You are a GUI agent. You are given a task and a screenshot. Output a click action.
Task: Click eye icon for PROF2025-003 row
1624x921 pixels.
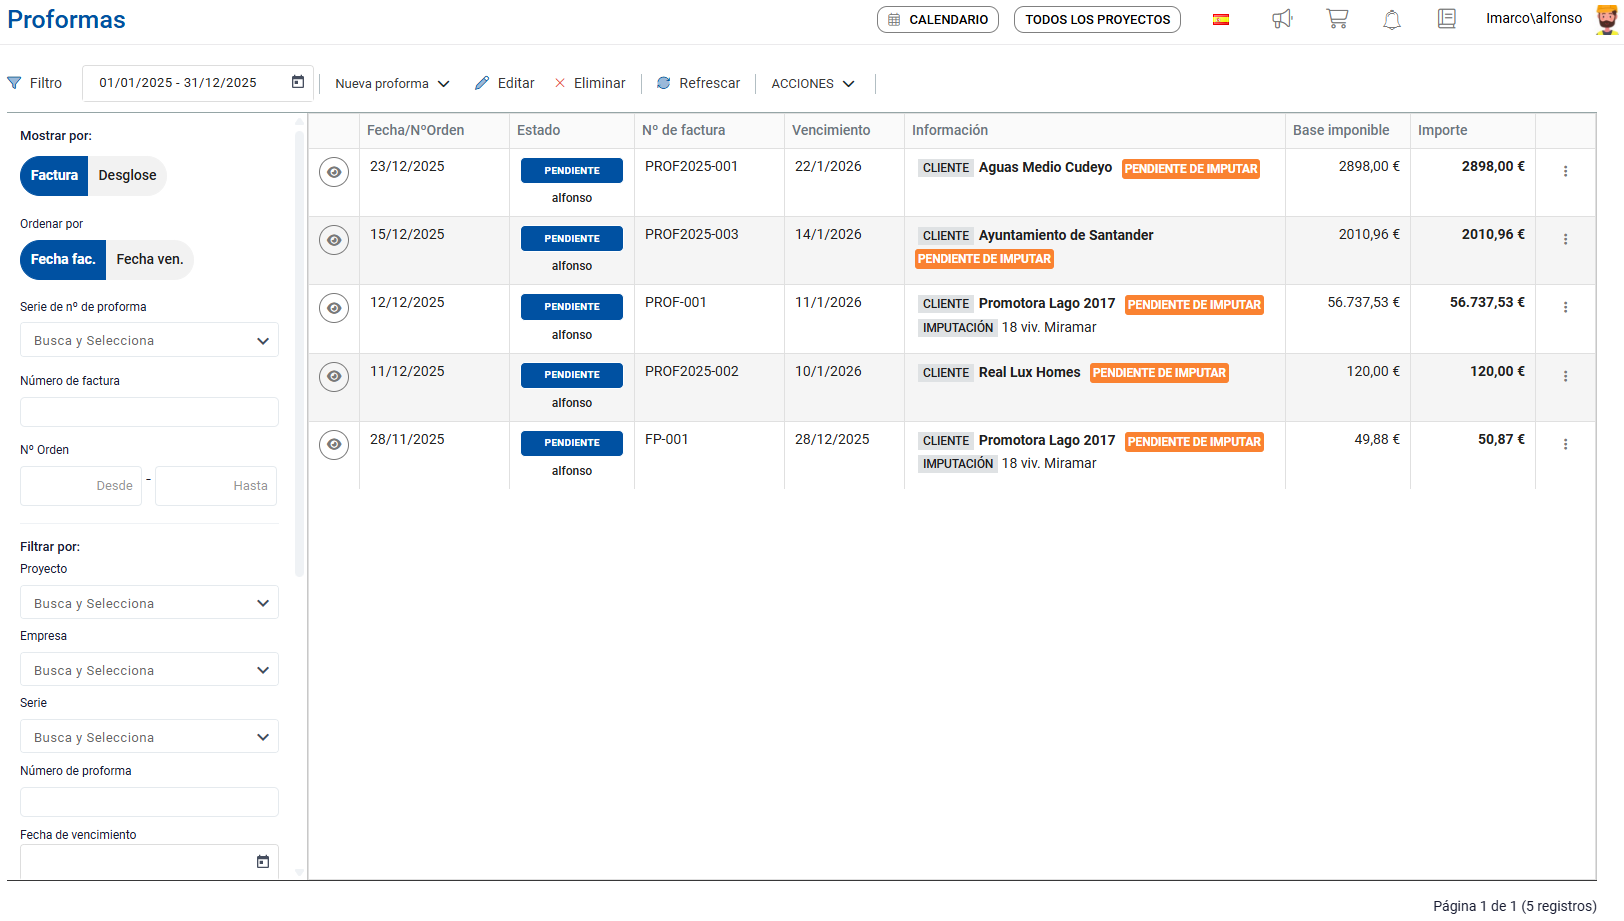334,240
